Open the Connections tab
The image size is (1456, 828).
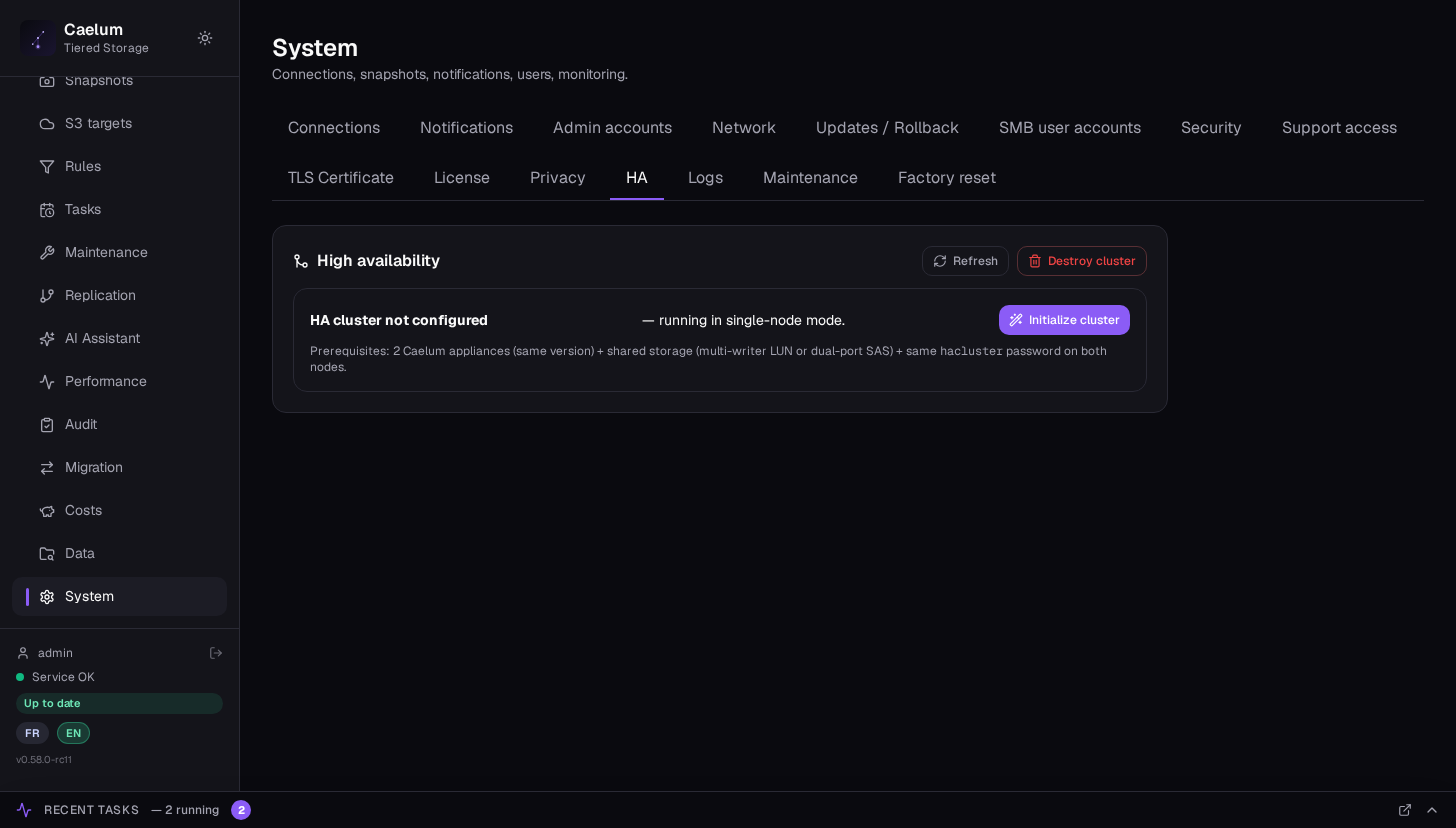pos(334,128)
